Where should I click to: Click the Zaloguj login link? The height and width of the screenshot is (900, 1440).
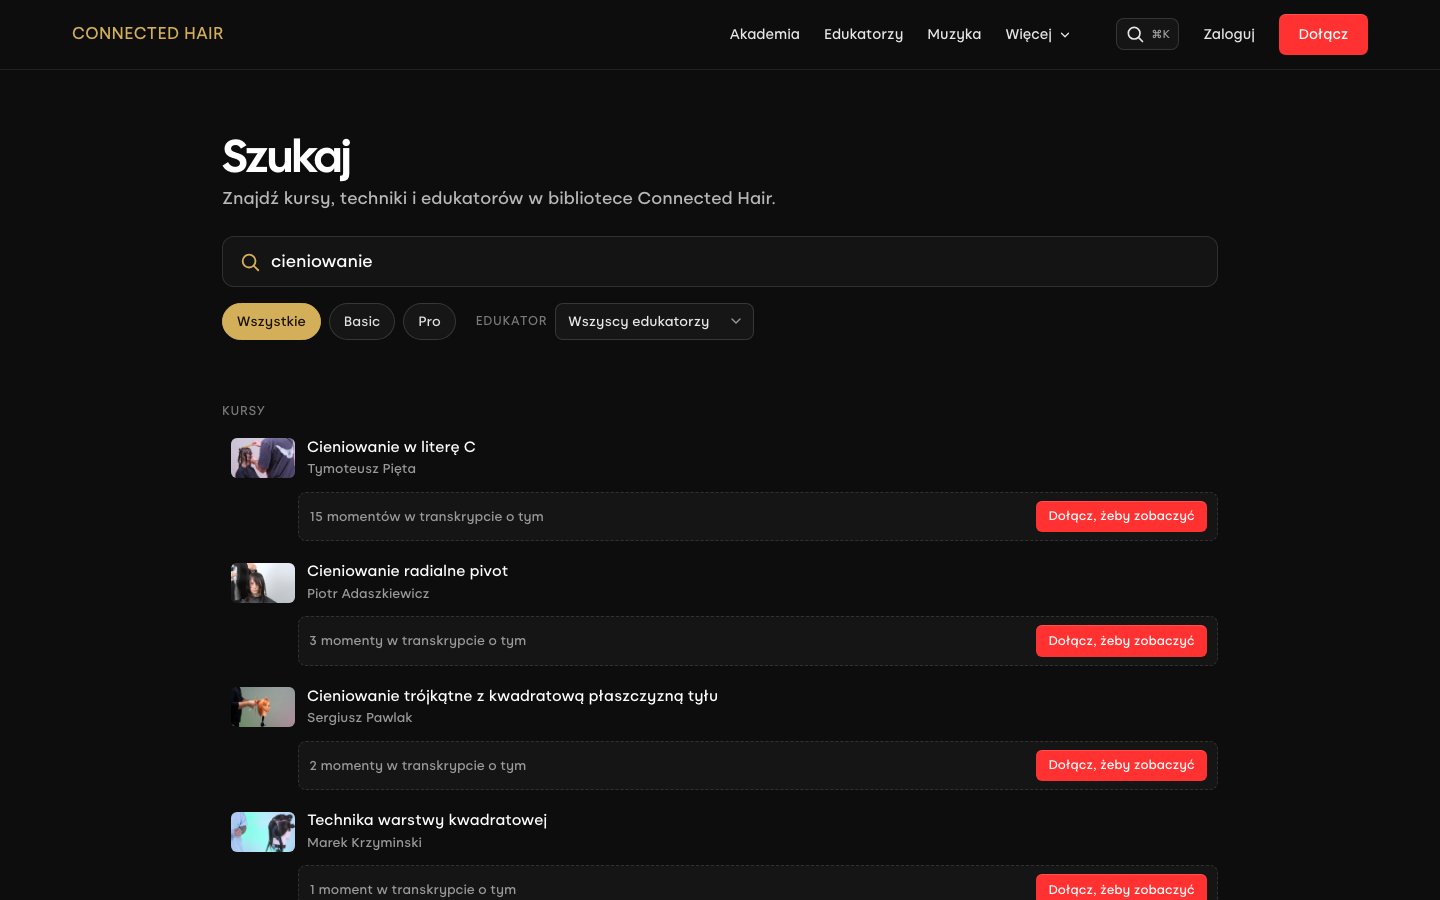(x=1229, y=34)
